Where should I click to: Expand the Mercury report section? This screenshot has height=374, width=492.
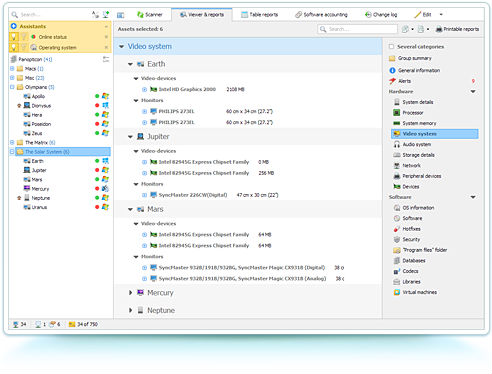point(130,293)
